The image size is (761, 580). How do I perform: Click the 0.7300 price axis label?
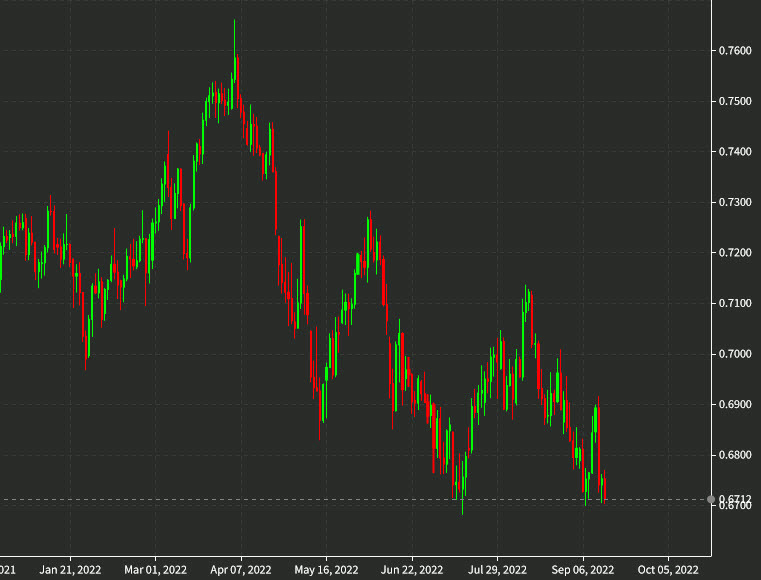point(735,202)
